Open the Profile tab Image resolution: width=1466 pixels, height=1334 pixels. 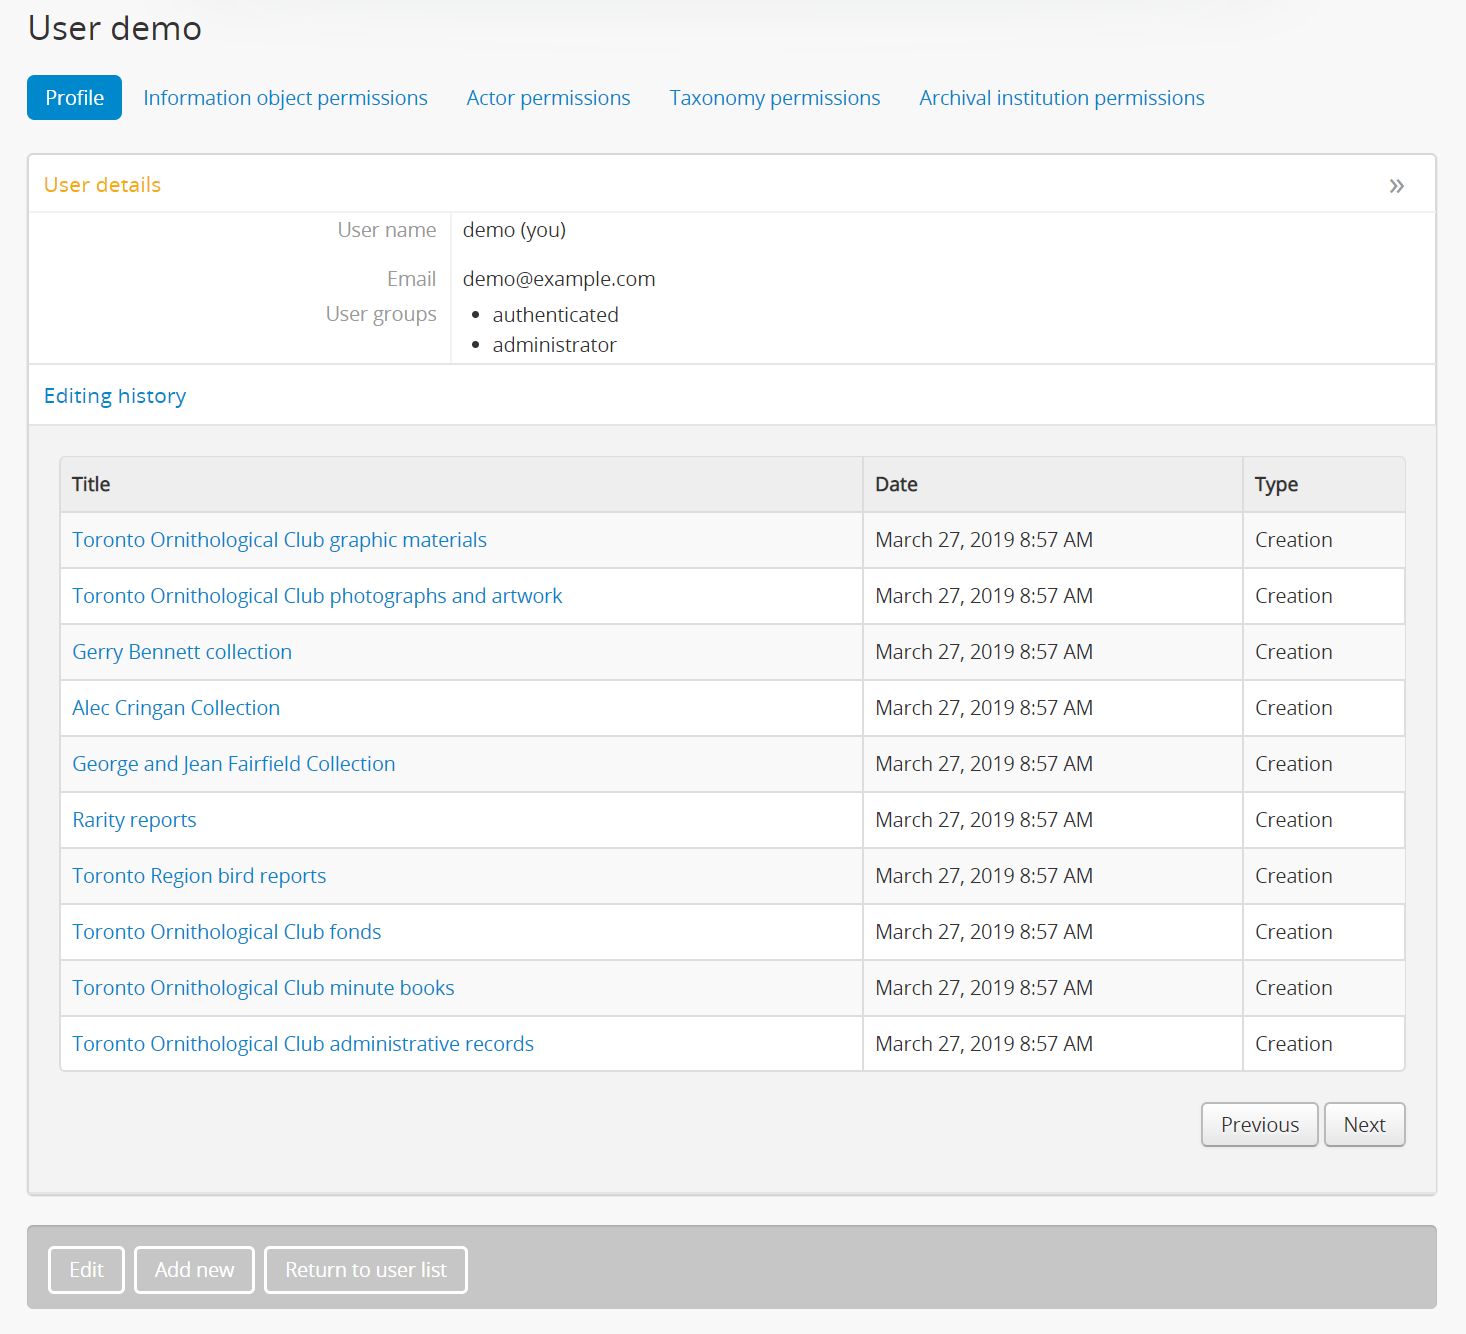point(74,98)
